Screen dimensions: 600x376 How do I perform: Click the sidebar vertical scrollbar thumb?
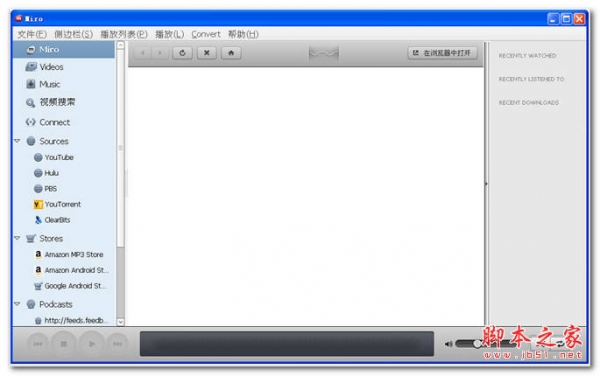(121, 148)
